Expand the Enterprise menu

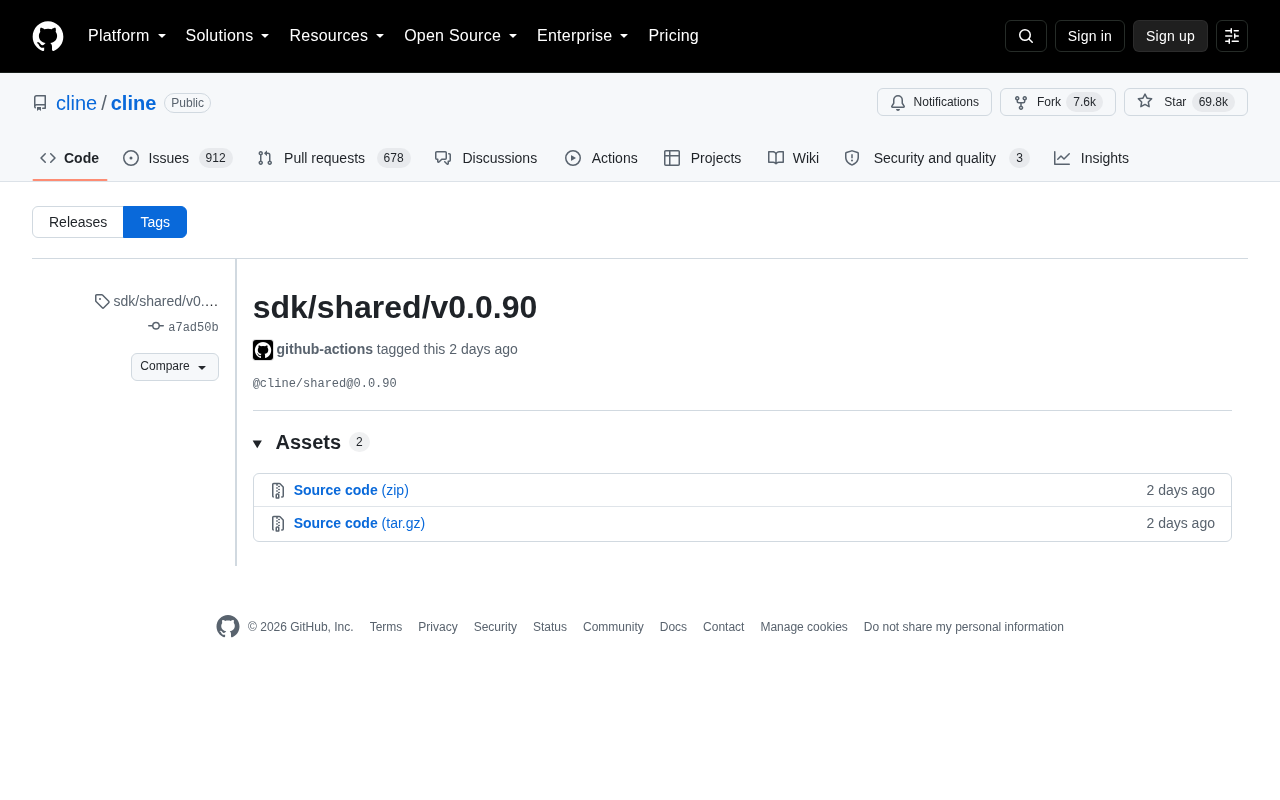coord(583,36)
